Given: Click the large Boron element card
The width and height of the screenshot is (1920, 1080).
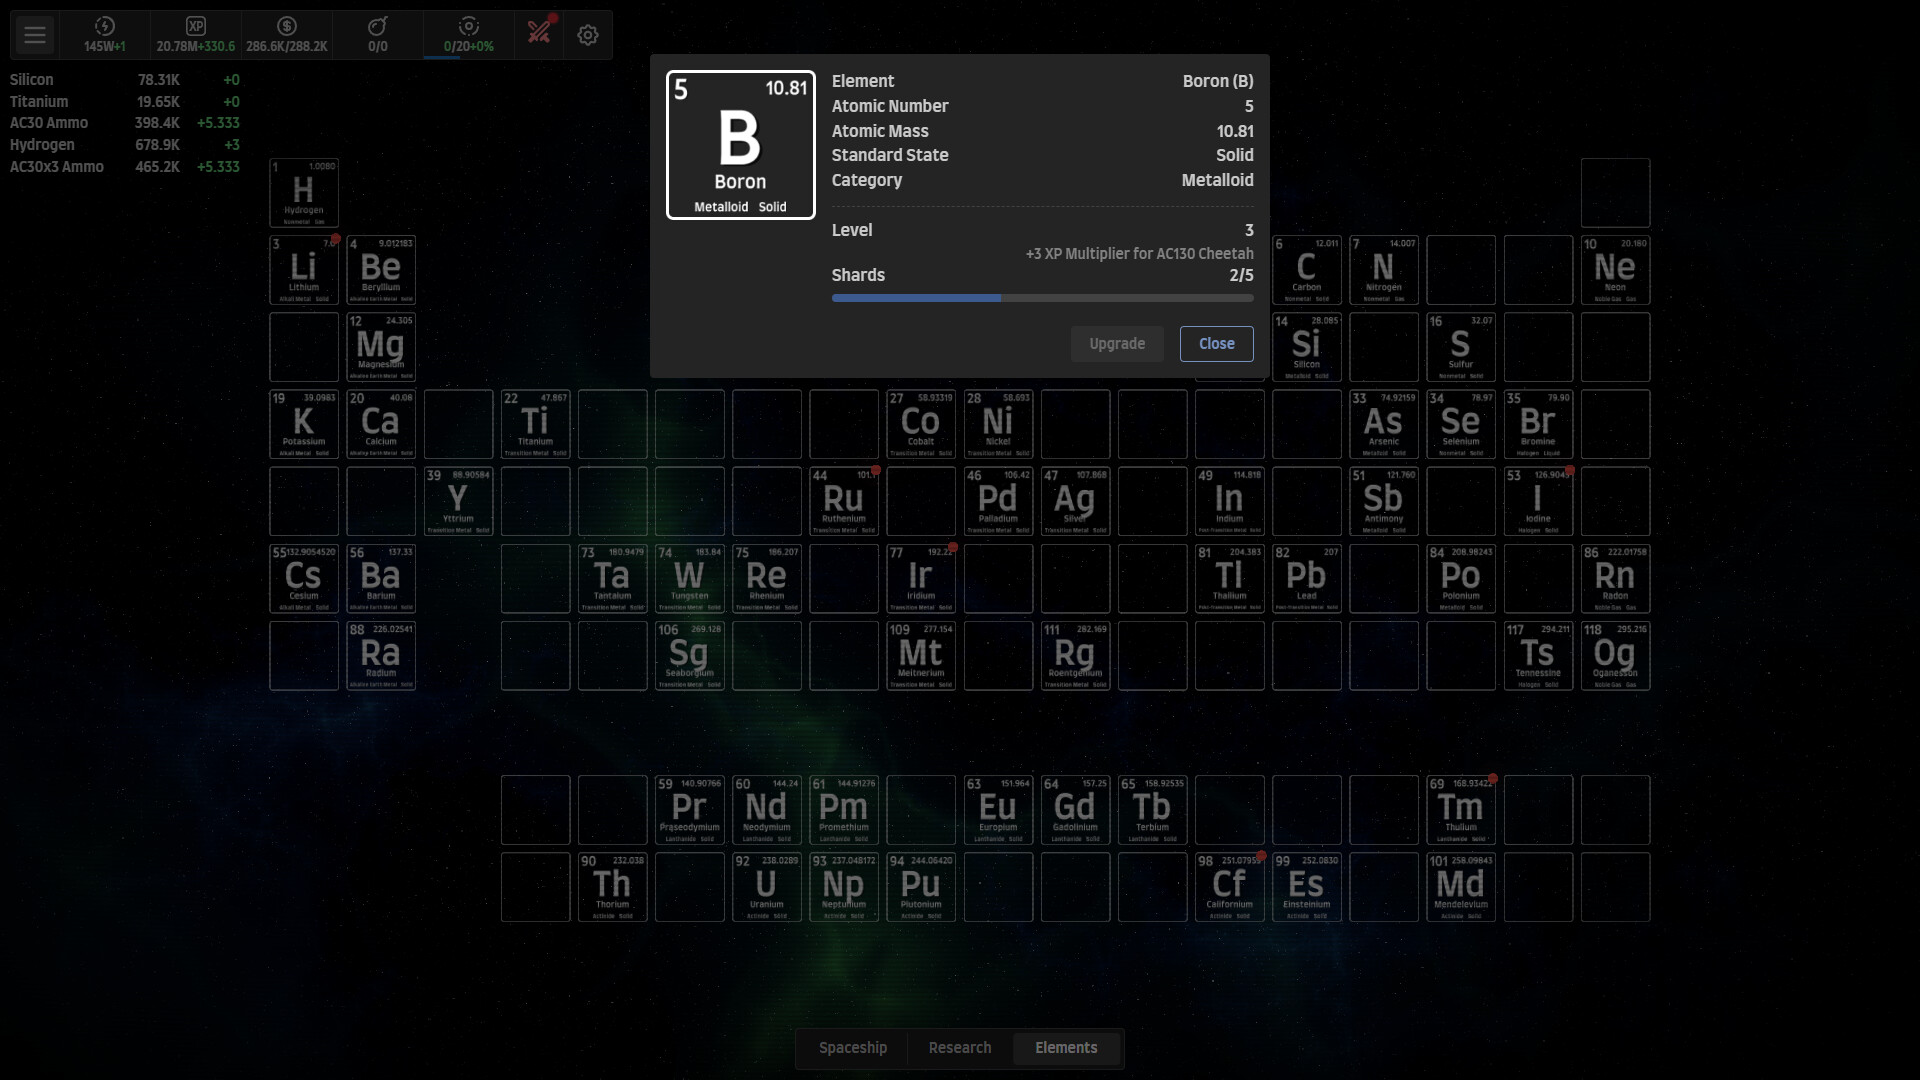Looking at the screenshot, I should pyautogui.click(x=740, y=145).
